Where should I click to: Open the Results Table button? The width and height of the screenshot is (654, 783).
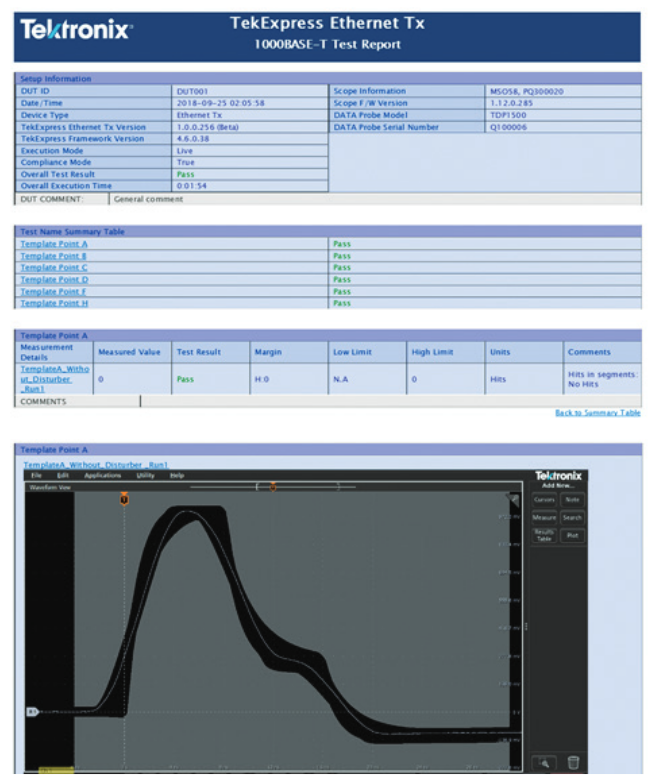click(x=544, y=536)
